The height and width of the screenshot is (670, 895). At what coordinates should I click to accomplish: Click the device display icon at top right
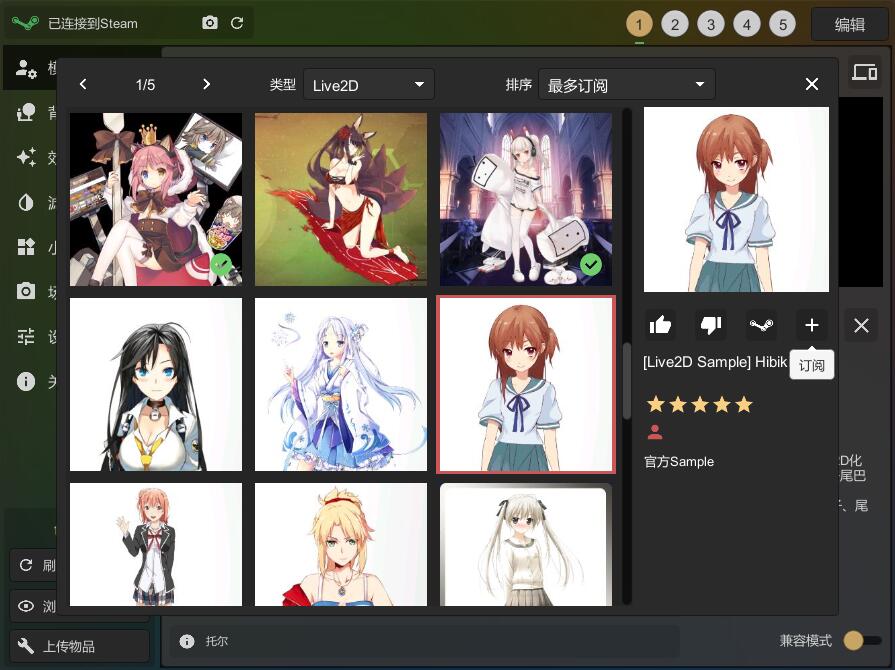864,72
